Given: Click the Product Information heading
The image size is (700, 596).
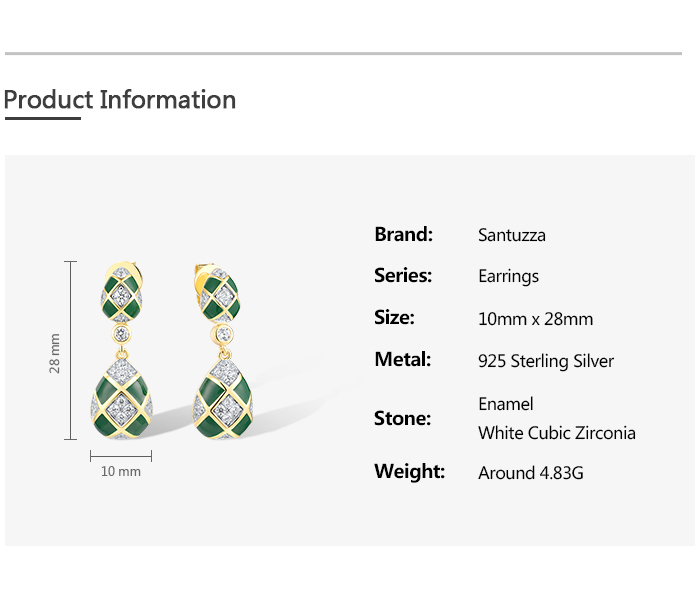Looking at the screenshot, I should [x=120, y=100].
